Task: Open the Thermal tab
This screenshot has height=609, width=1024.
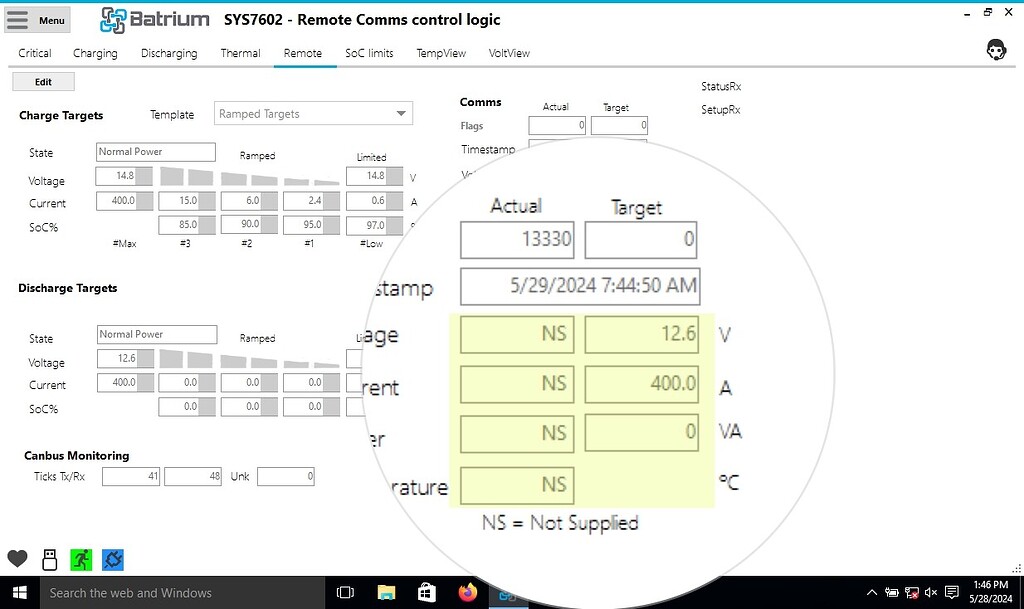Action: click(240, 53)
